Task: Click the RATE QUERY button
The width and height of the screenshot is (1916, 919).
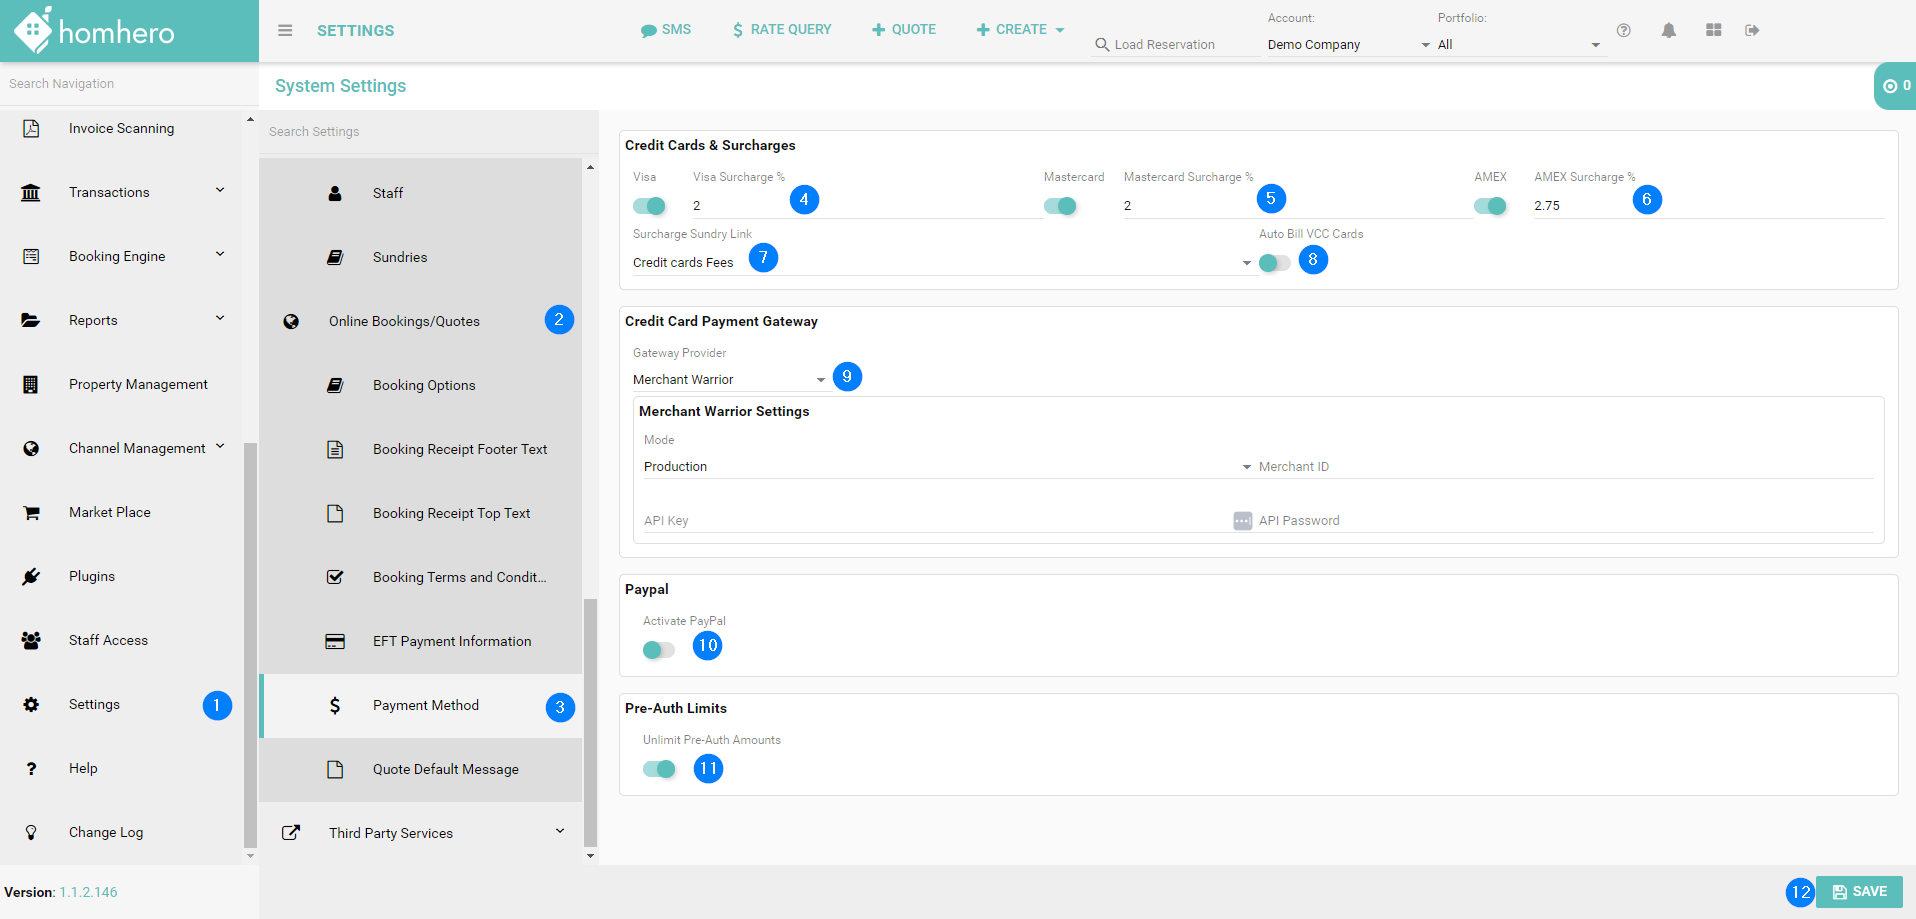Action: coord(782,30)
